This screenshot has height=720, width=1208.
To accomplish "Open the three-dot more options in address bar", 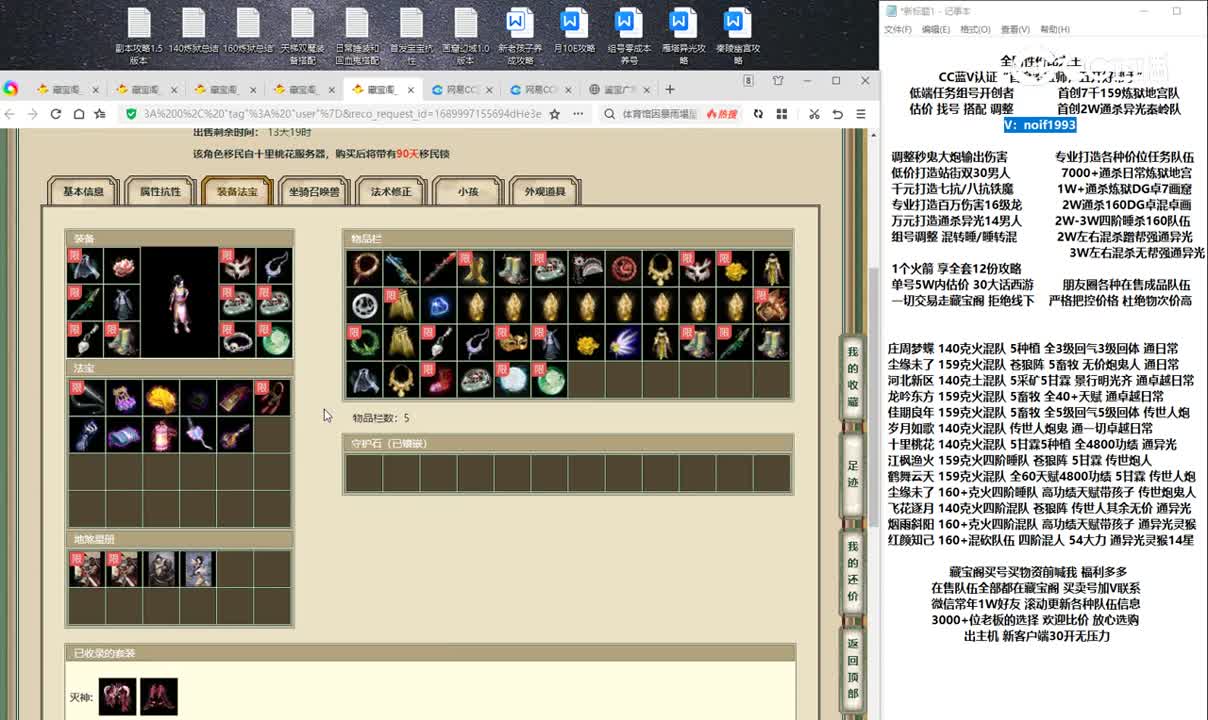I will point(579,114).
